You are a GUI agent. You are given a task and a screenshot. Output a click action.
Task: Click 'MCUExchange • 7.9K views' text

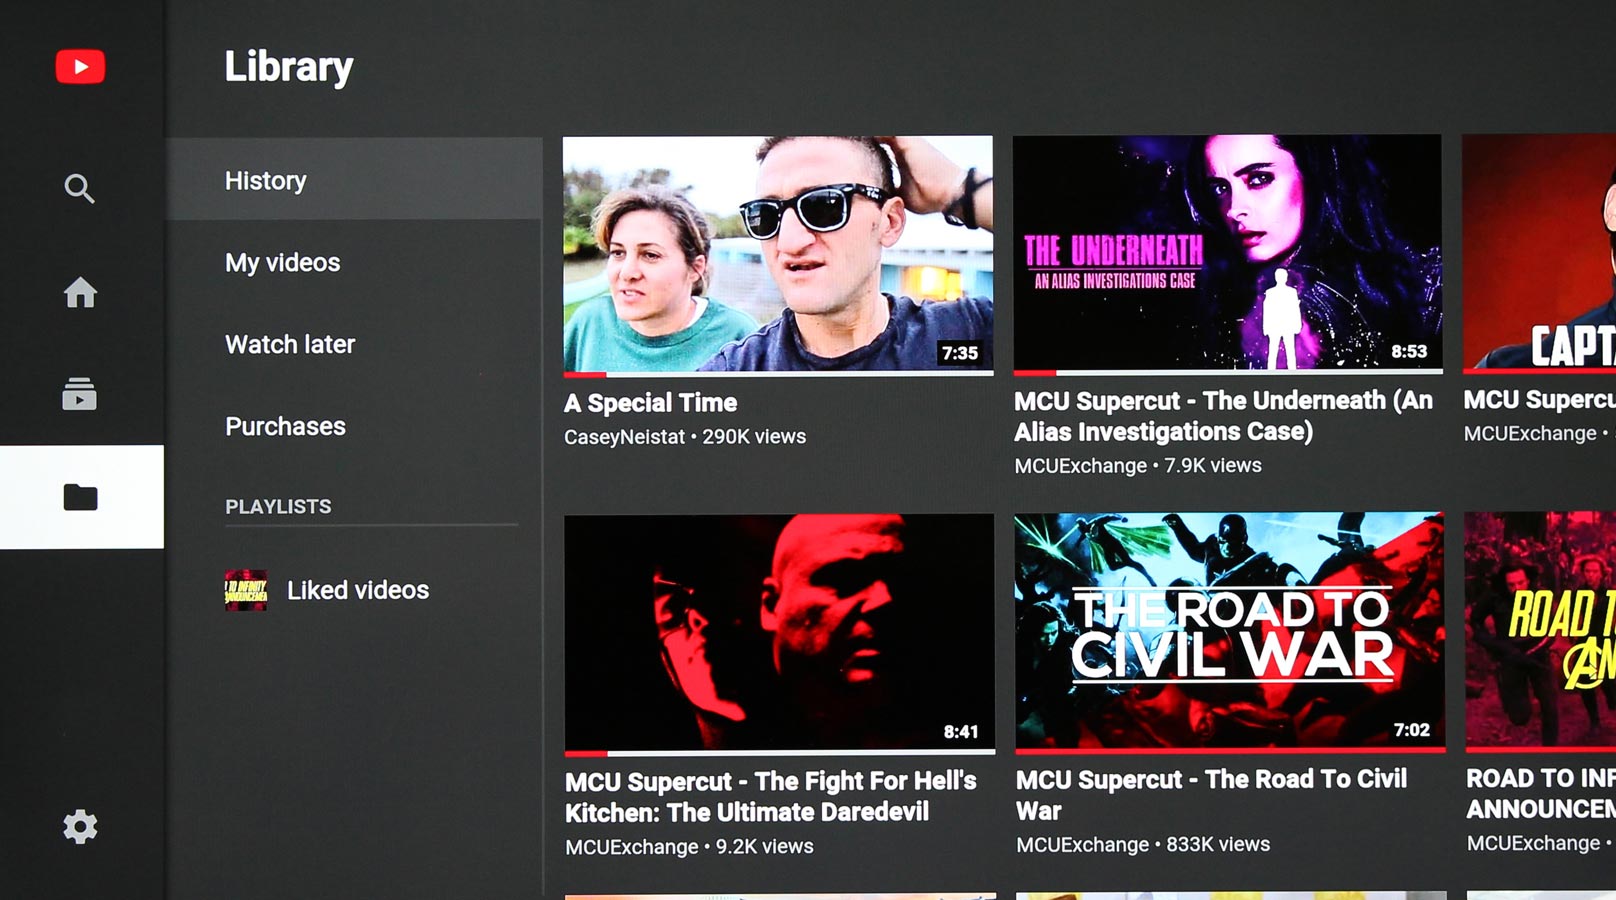1138,466
